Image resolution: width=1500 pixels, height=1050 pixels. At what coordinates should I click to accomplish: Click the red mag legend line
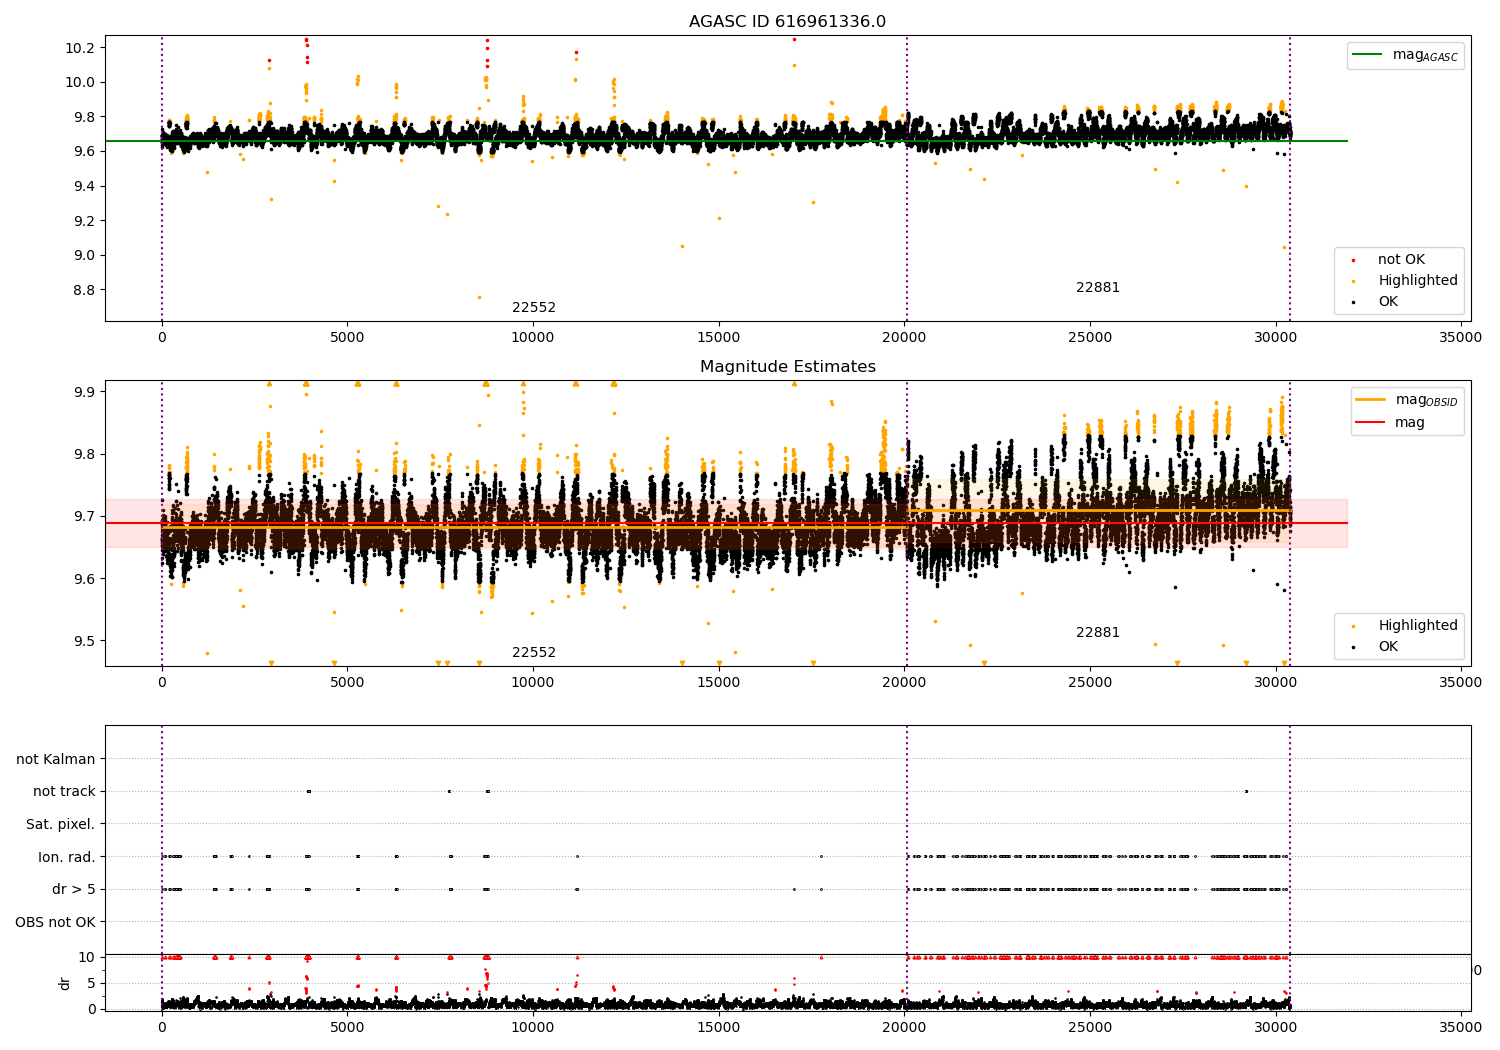1370,423
